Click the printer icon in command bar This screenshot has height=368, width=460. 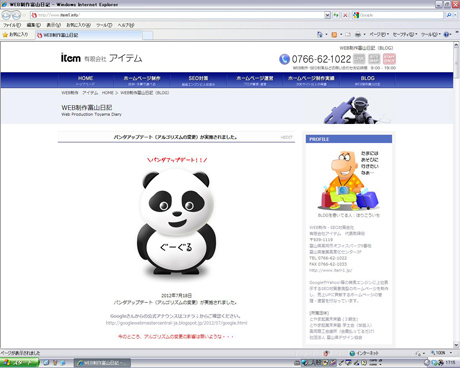(x=358, y=34)
